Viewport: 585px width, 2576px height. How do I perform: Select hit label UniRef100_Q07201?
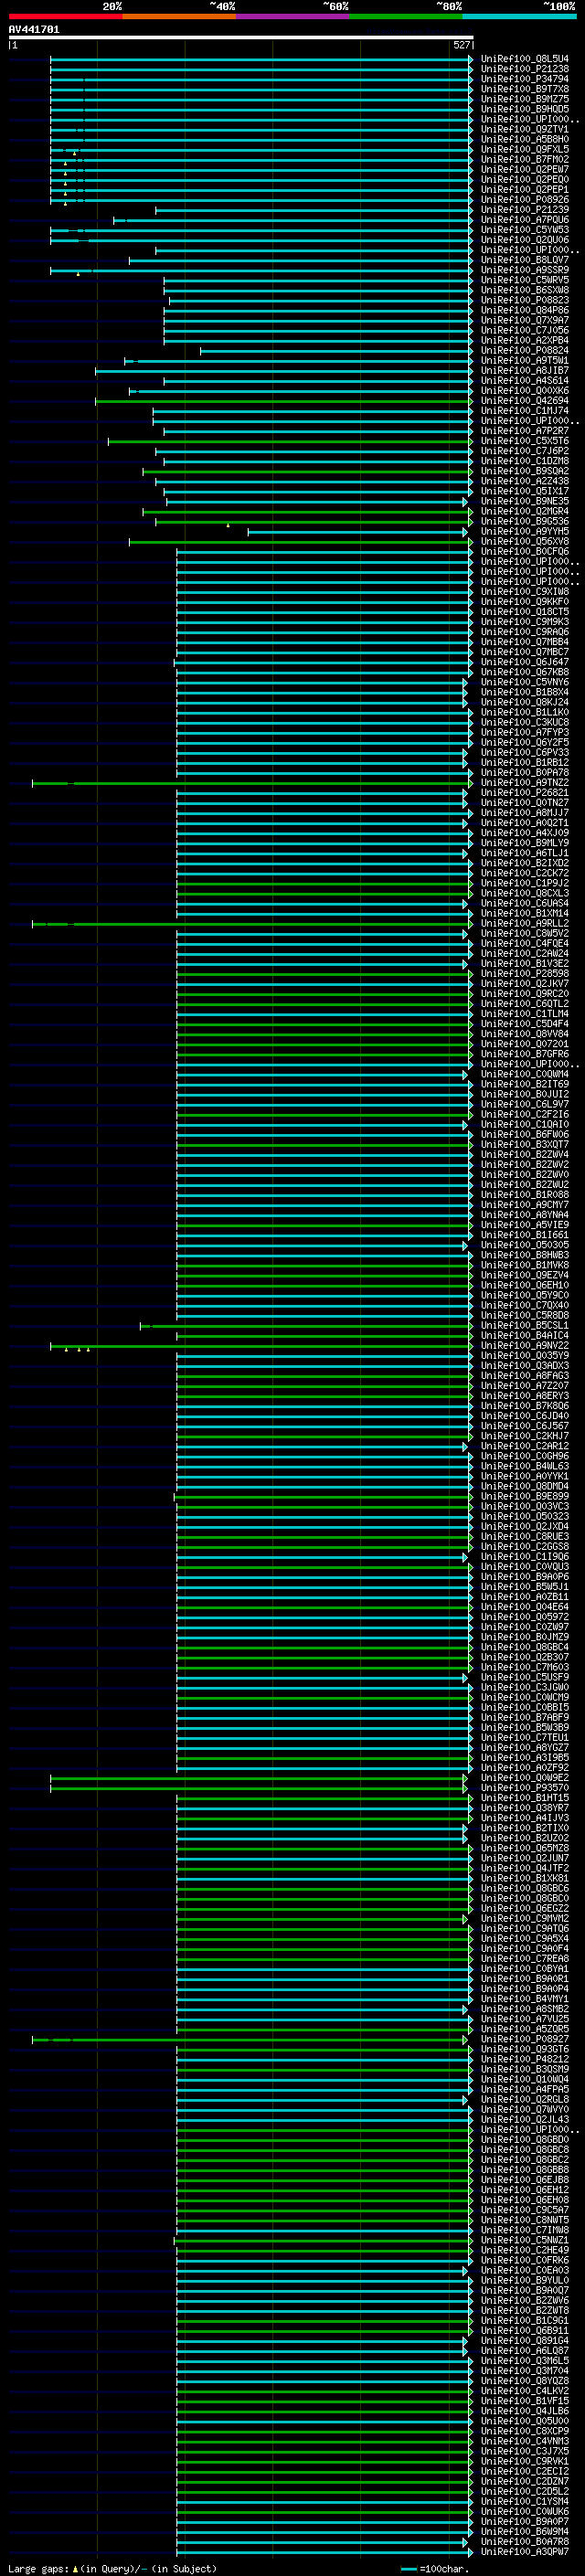[525, 1044]
